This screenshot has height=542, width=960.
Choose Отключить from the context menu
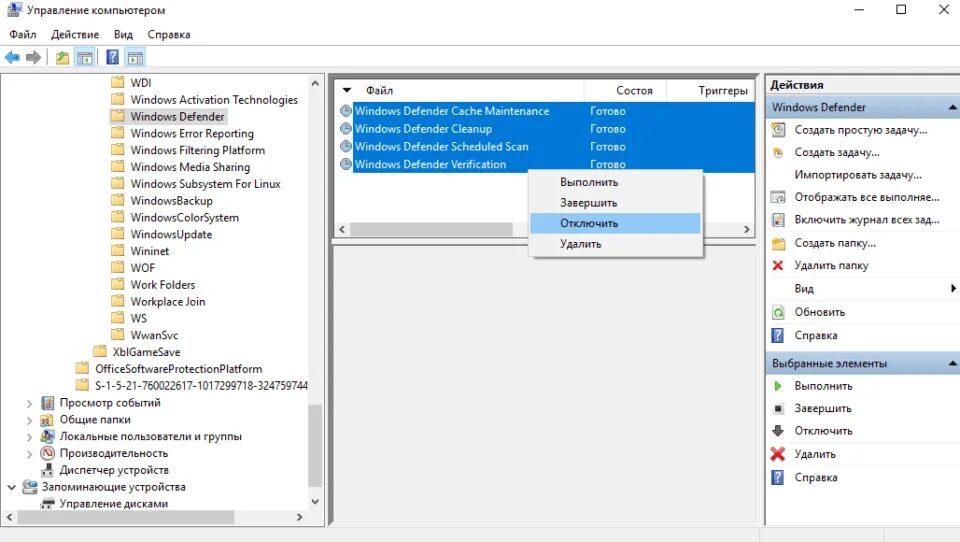coord(615,224)
